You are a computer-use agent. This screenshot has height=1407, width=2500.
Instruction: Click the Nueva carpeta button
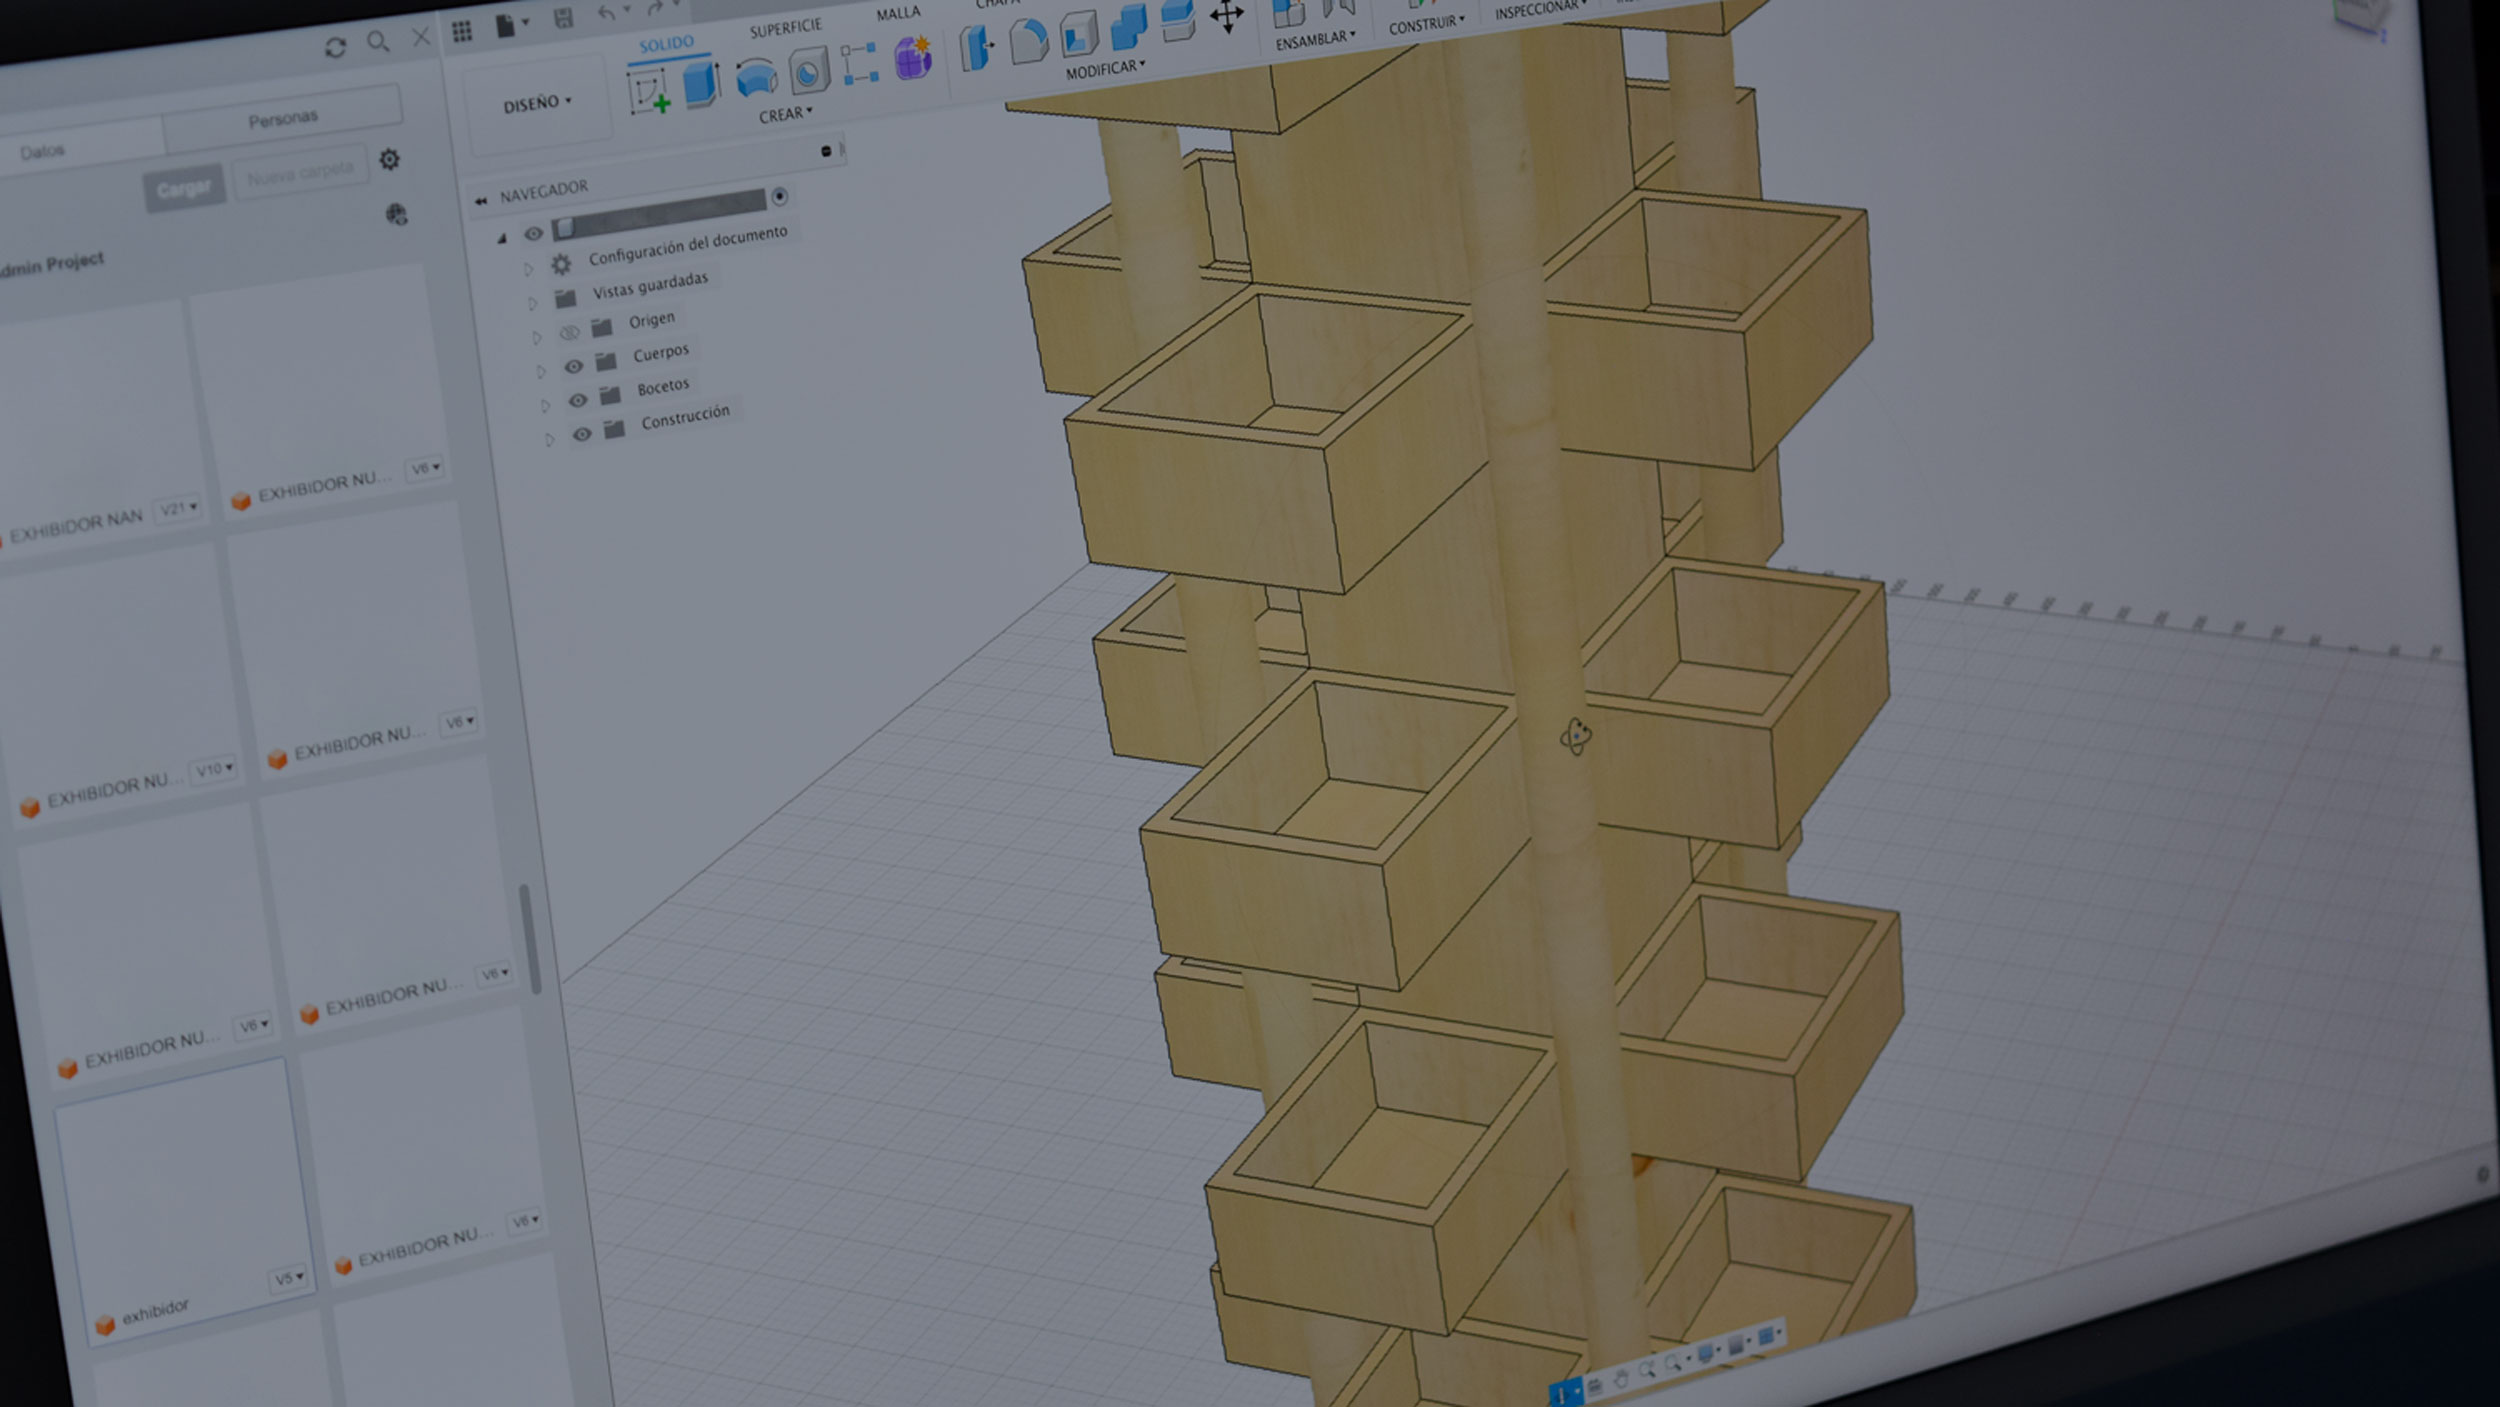point(300,174)
